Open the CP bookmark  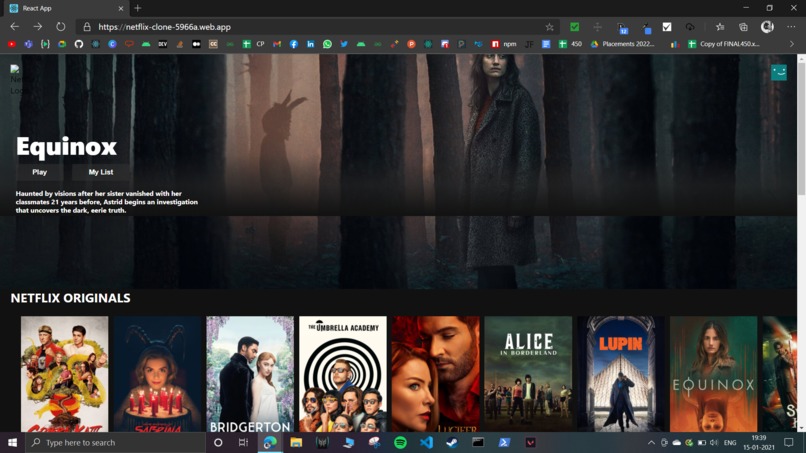tap(254, 44)
